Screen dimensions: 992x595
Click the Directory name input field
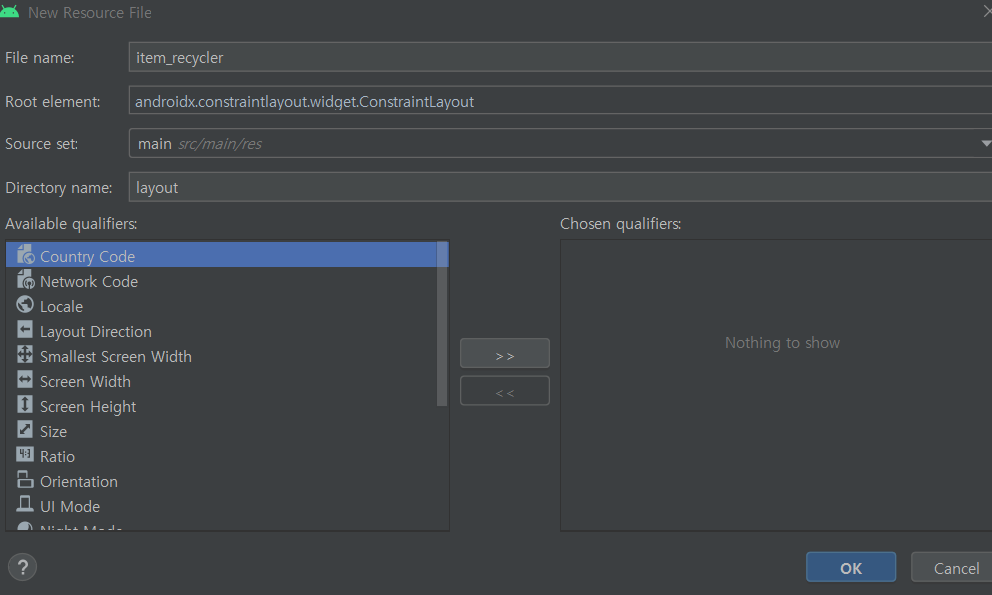[x=561, y=187]
